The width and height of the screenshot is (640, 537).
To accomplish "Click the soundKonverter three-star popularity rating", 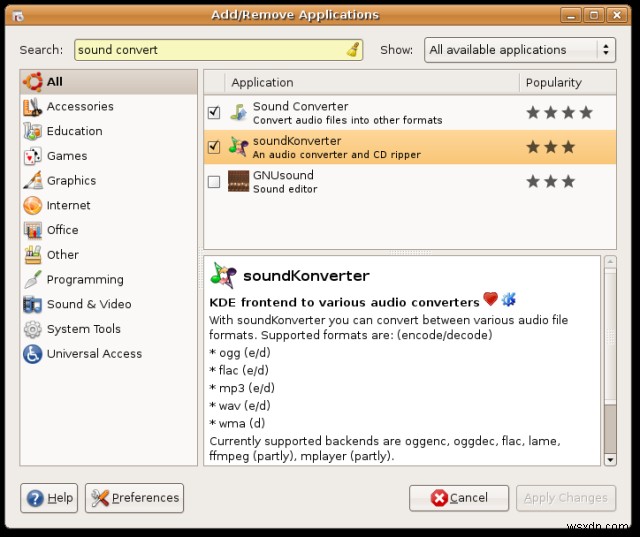I will click(x=550, y=147).
